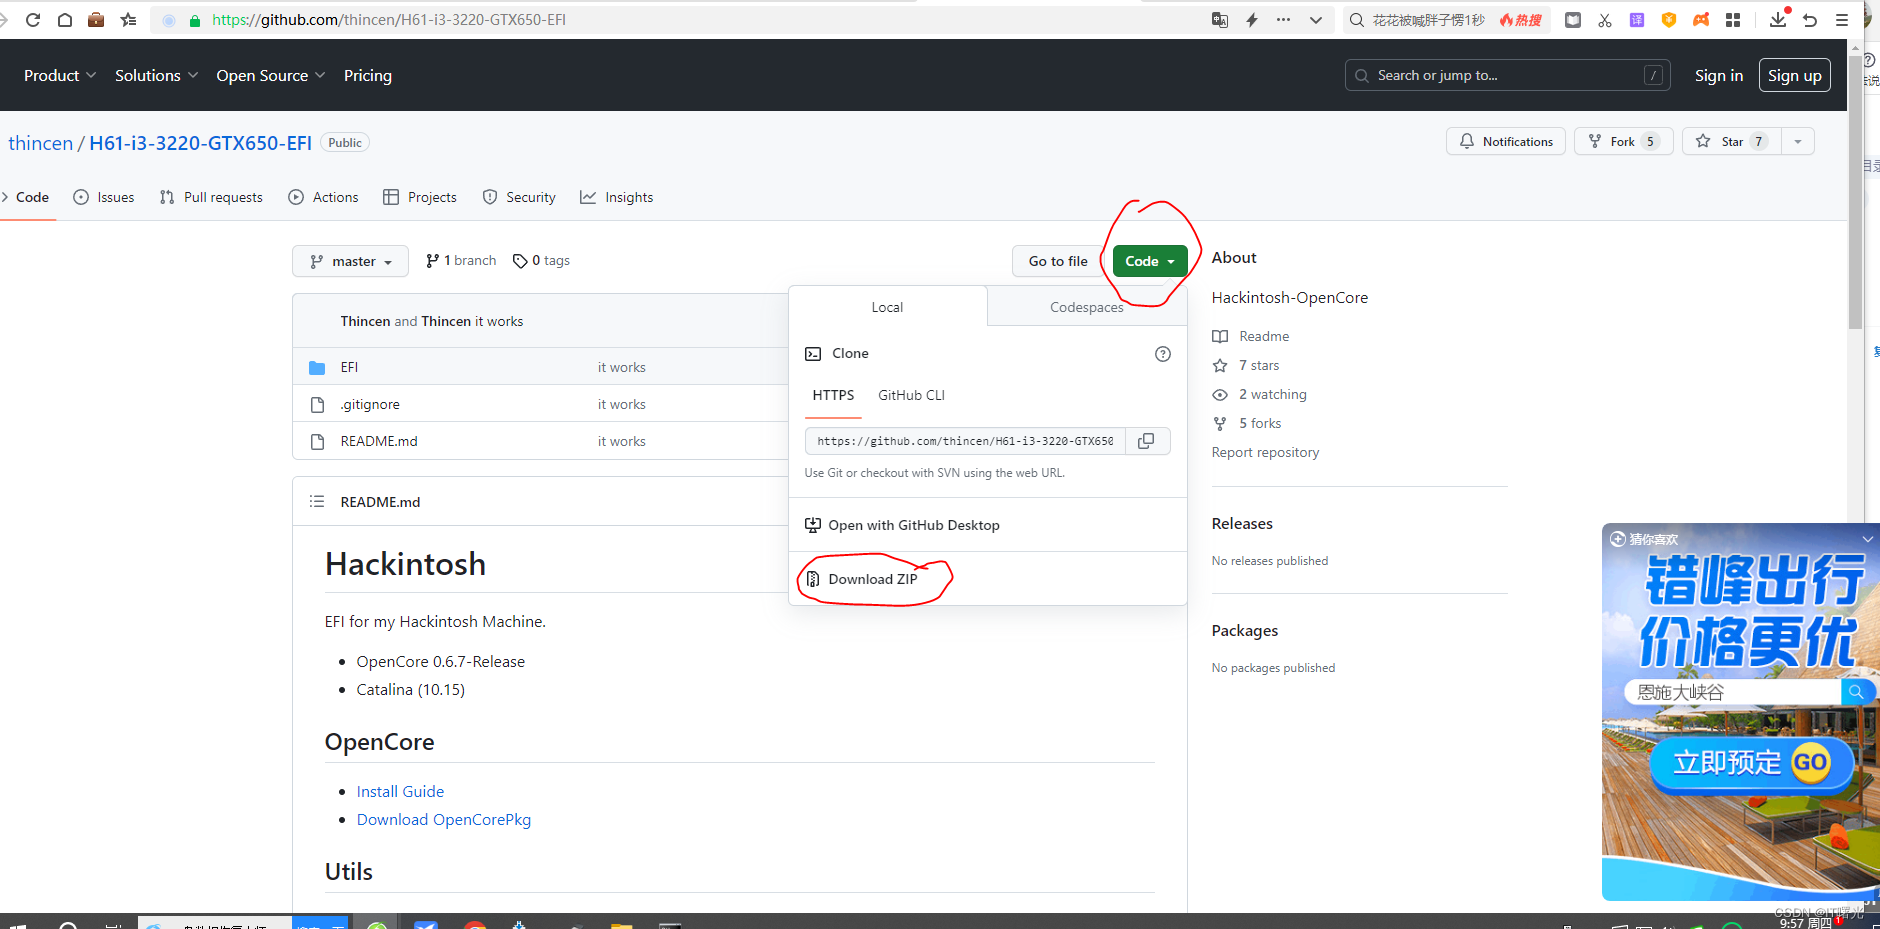Select the HTTPS clone option
Viewport: 1880px width, 929px height.
833,395
